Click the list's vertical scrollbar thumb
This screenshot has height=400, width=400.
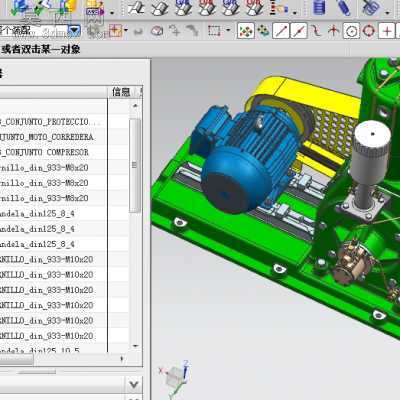[x=135, y=165]
